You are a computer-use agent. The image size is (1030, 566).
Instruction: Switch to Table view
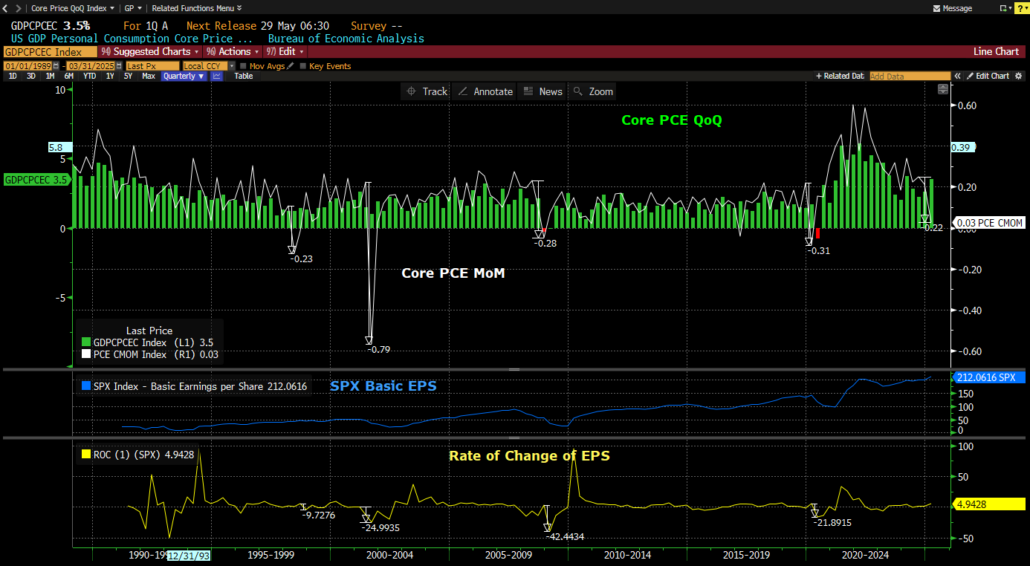[x=244, y=76]
